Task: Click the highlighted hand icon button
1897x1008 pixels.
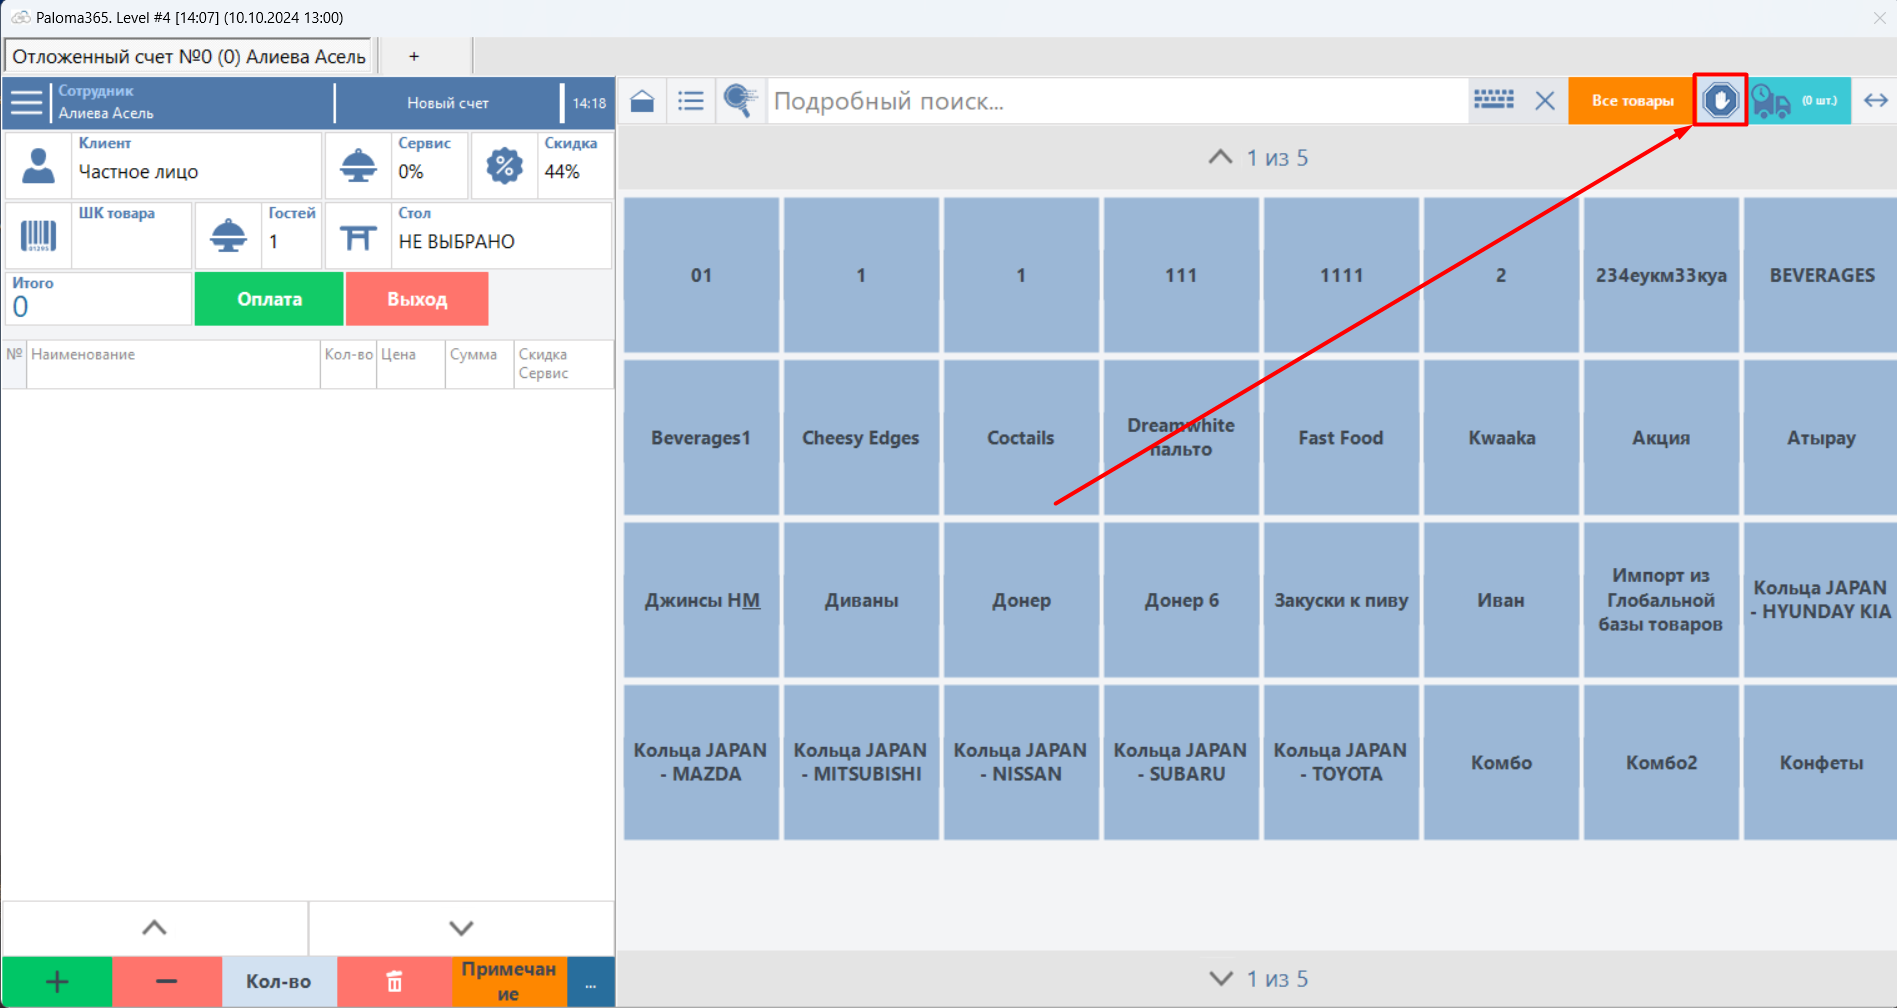Action: point(1720,100)
